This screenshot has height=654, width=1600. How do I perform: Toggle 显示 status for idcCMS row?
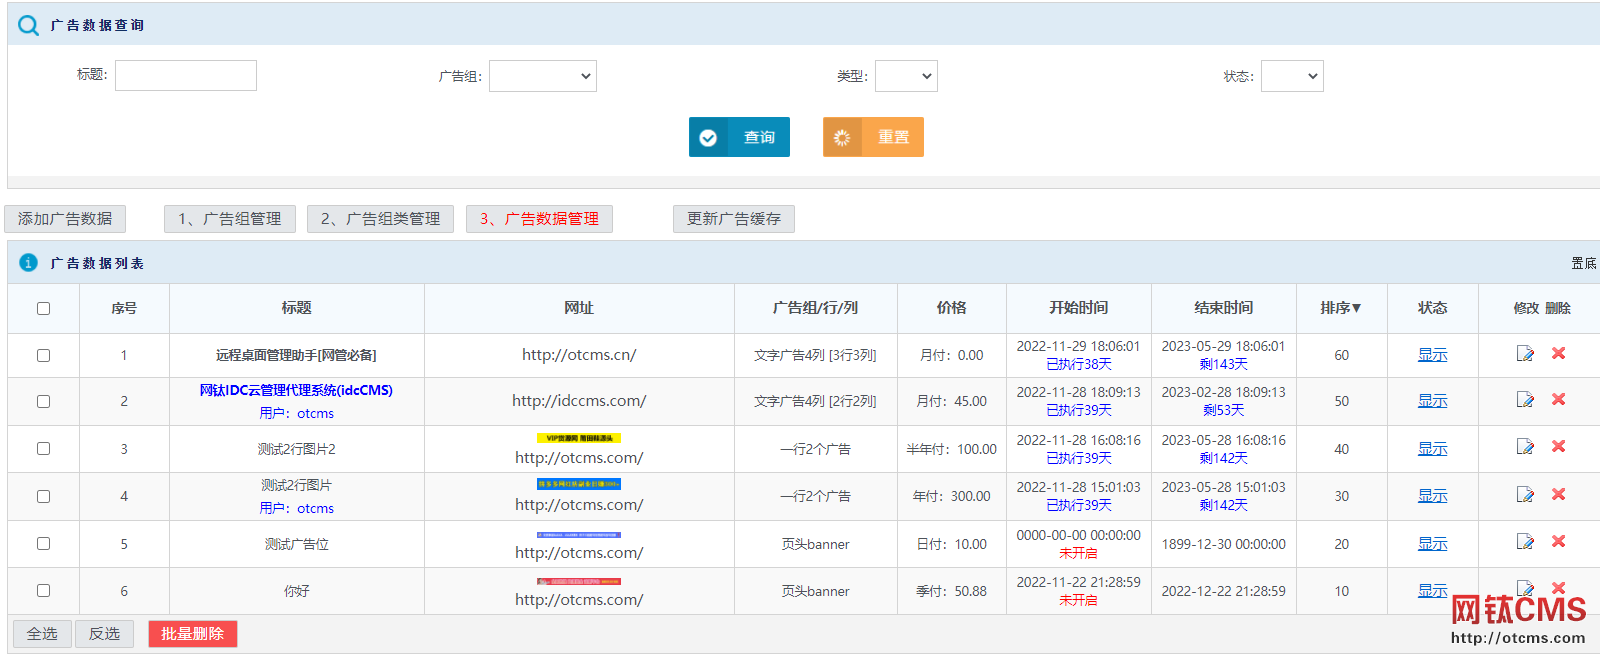pos(1432,401)
